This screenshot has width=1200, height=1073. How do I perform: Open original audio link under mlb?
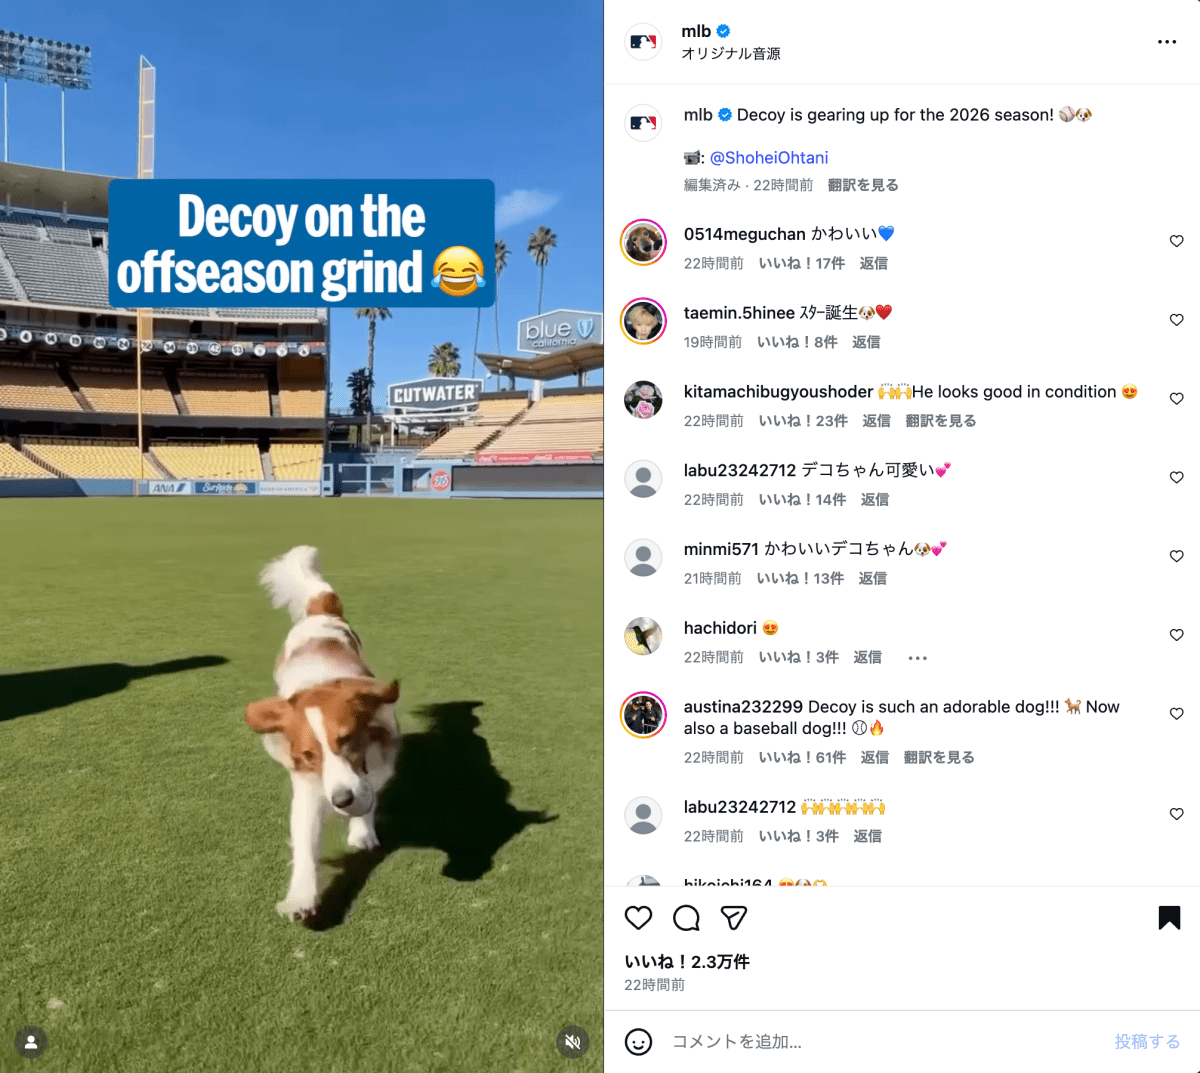tap(731, 54)
